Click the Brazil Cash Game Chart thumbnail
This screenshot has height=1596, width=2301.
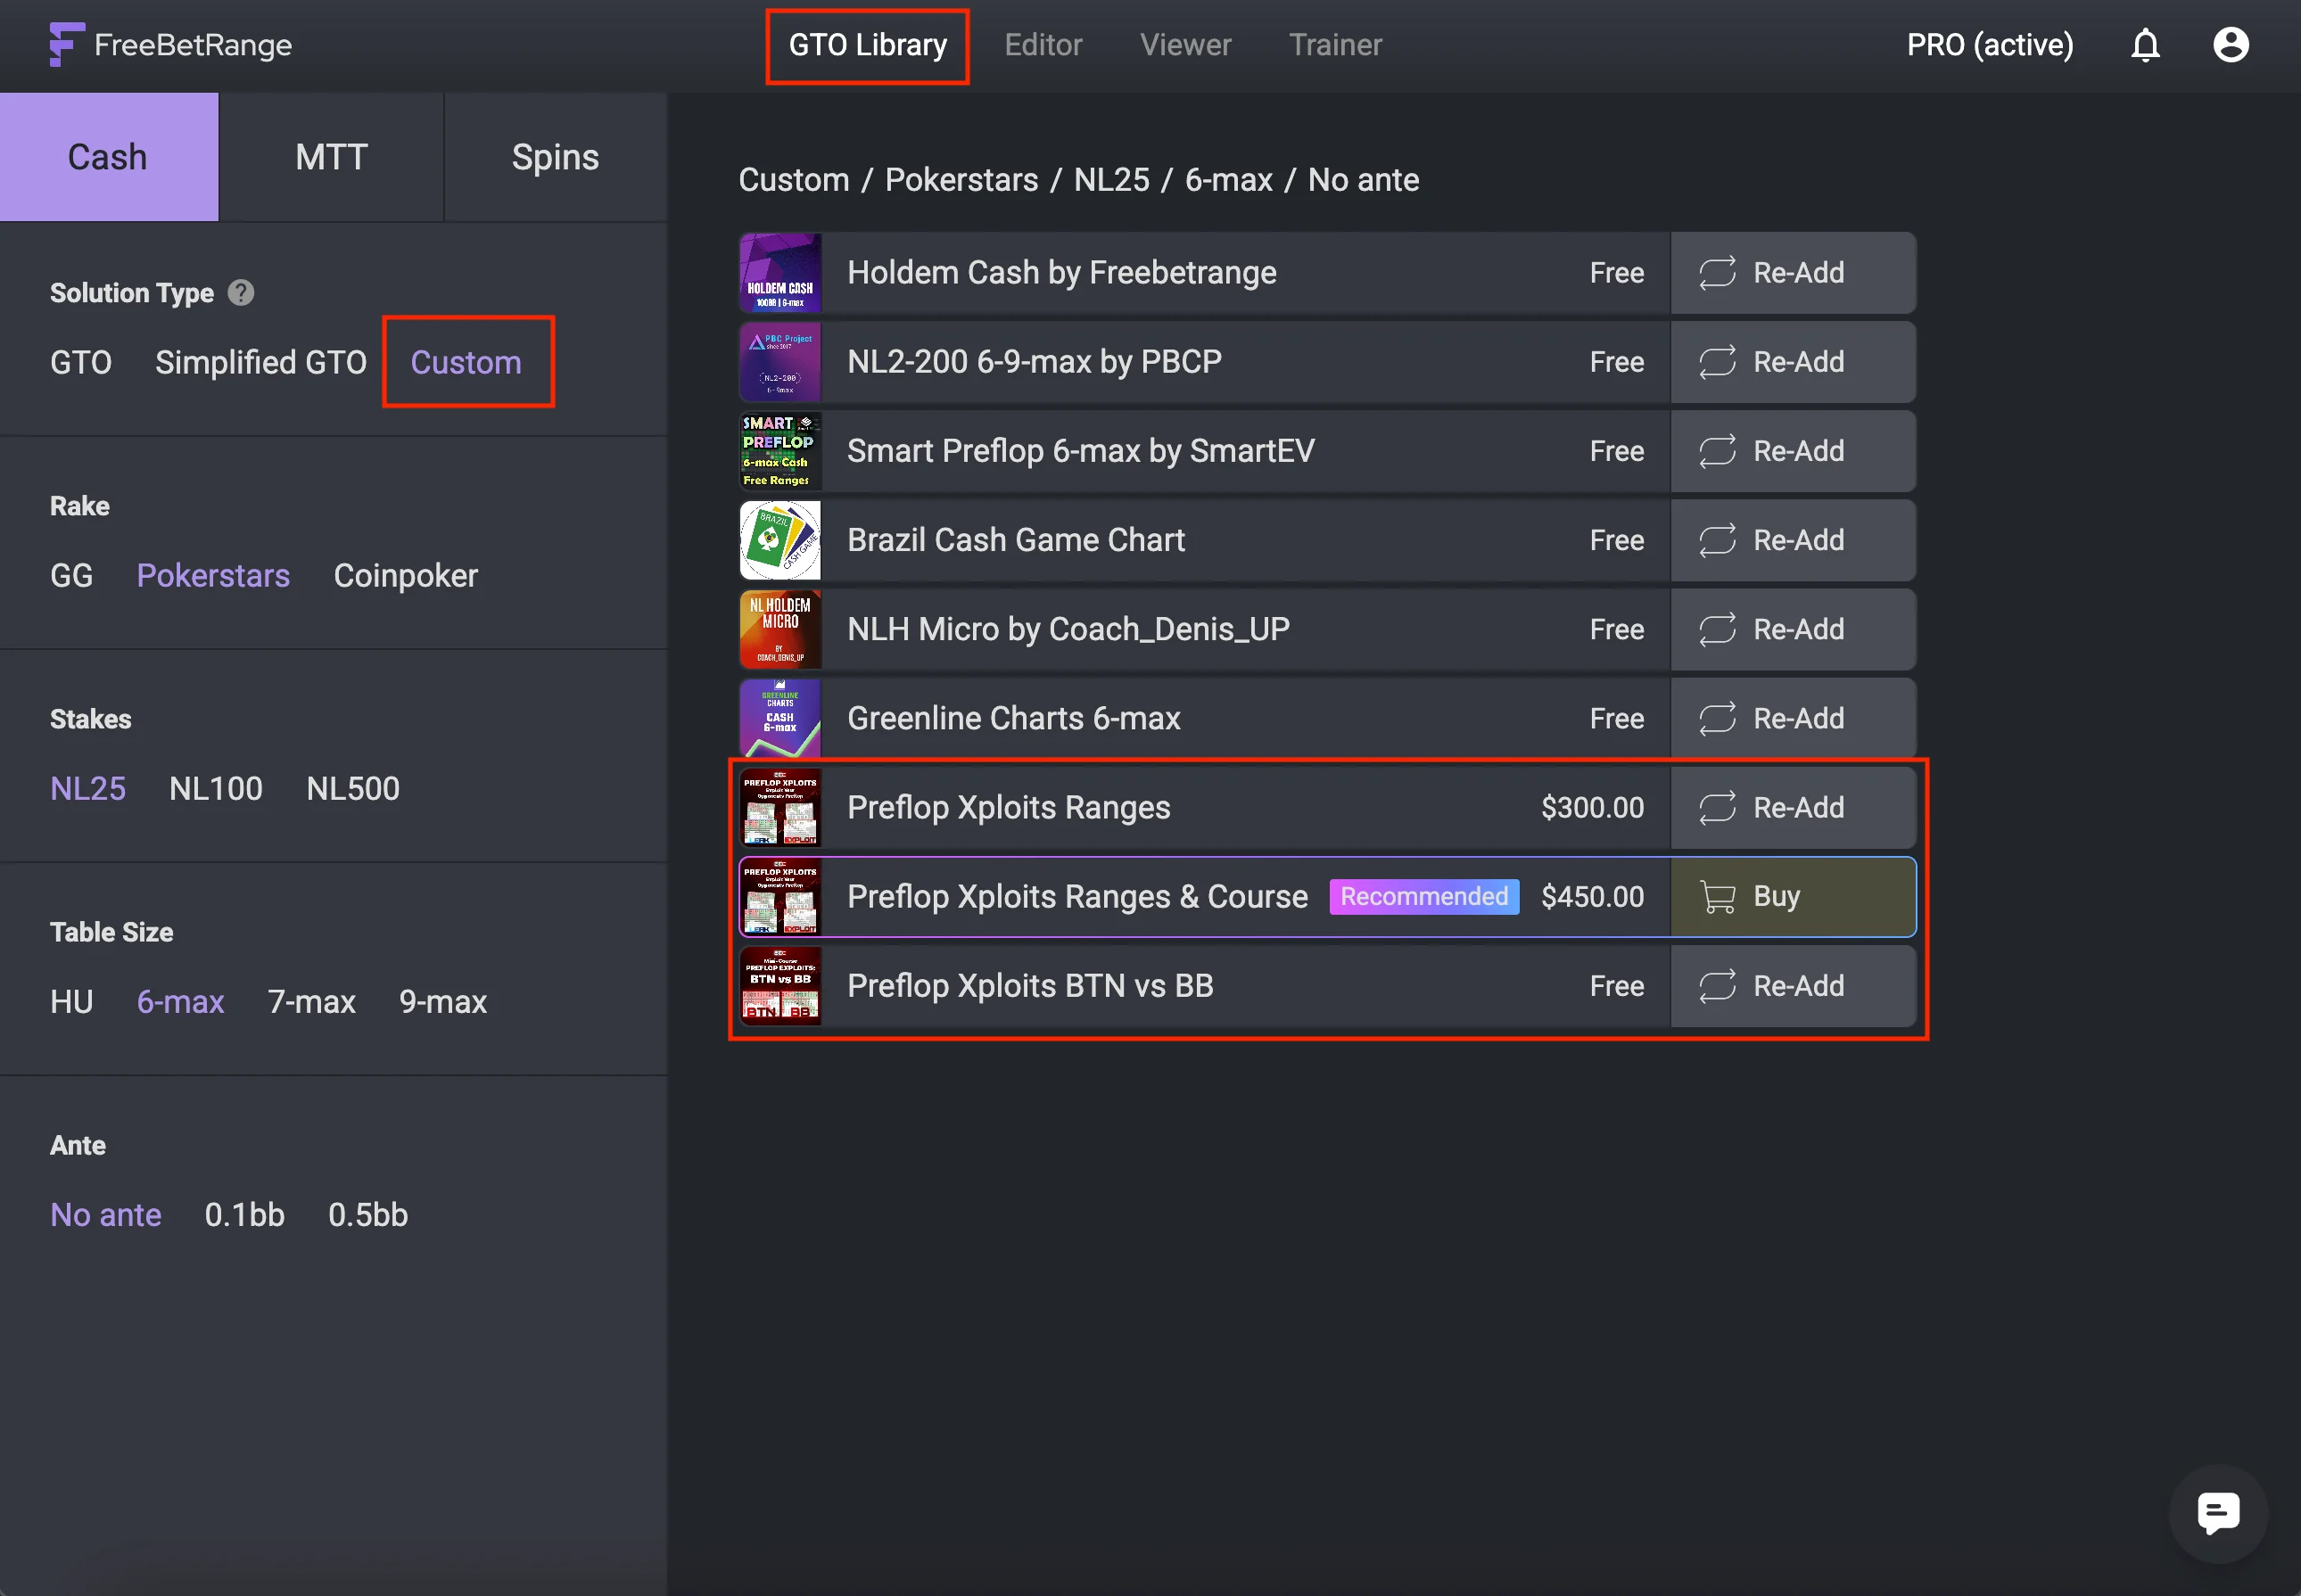click(x=780, y=540)
